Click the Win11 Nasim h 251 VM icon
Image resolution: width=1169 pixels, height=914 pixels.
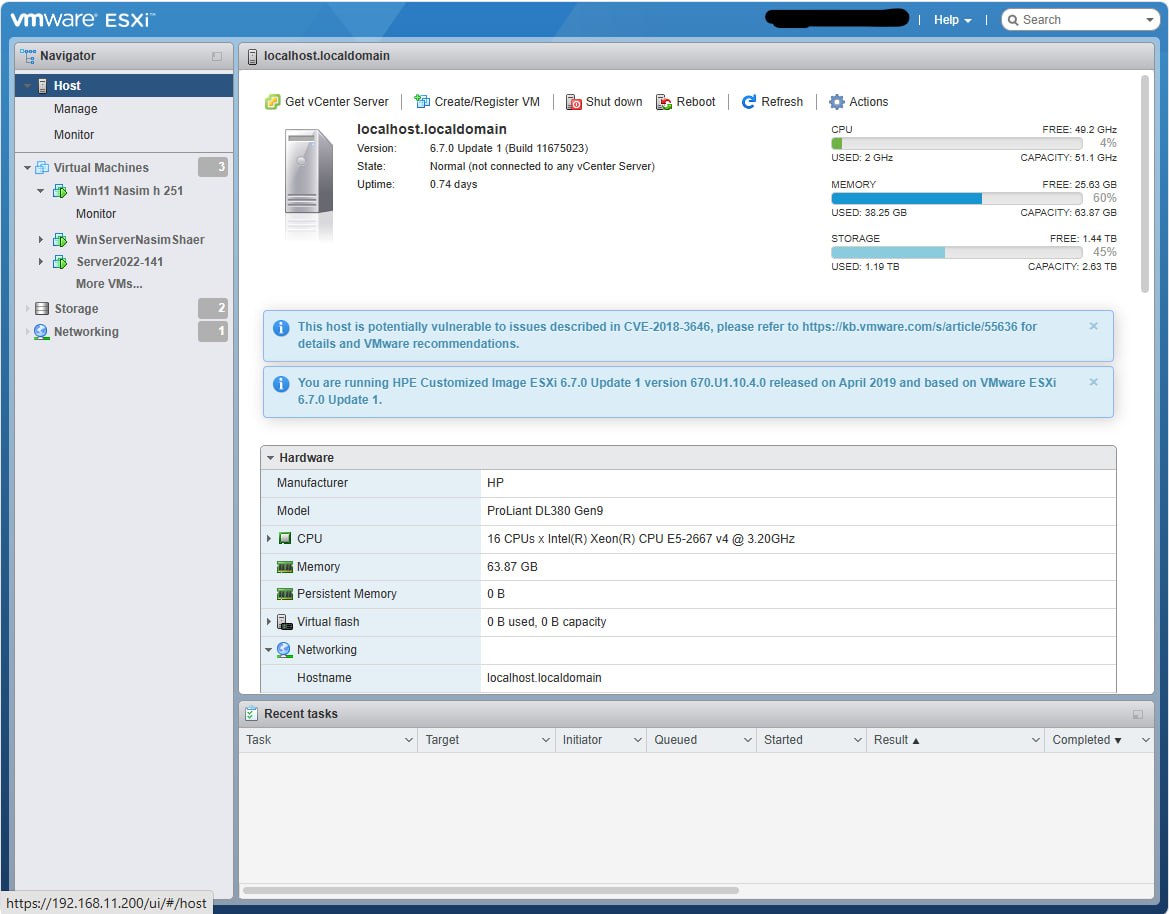tap(60, 192)
